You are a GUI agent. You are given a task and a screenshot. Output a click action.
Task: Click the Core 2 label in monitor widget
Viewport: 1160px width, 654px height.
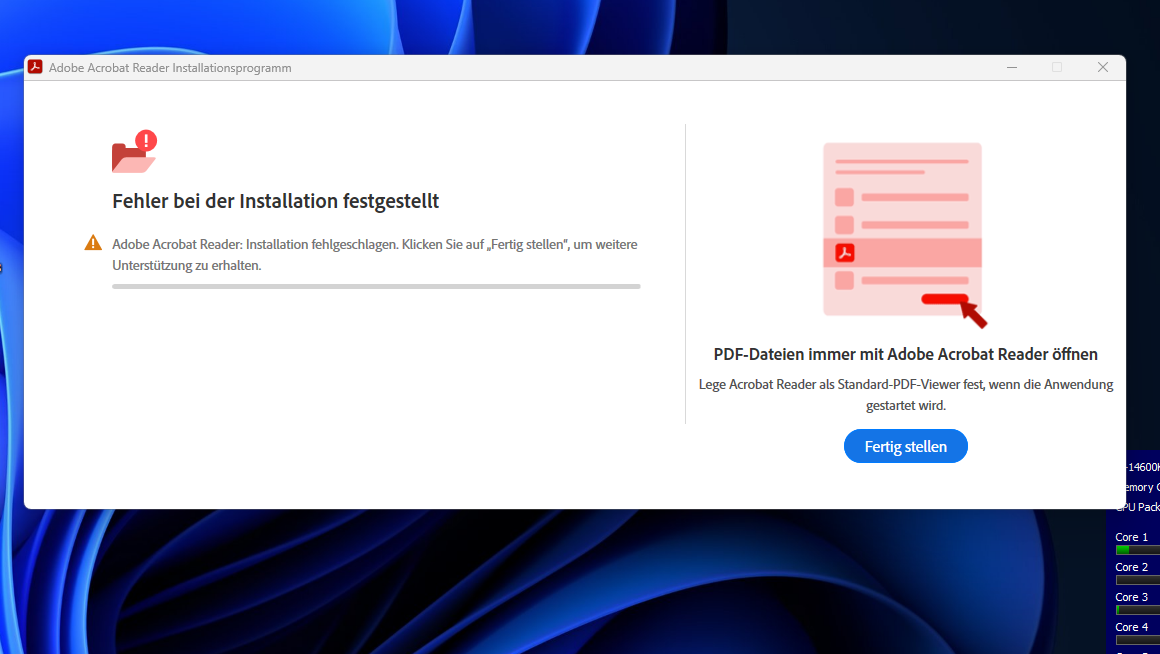[x=1131, y=567]
